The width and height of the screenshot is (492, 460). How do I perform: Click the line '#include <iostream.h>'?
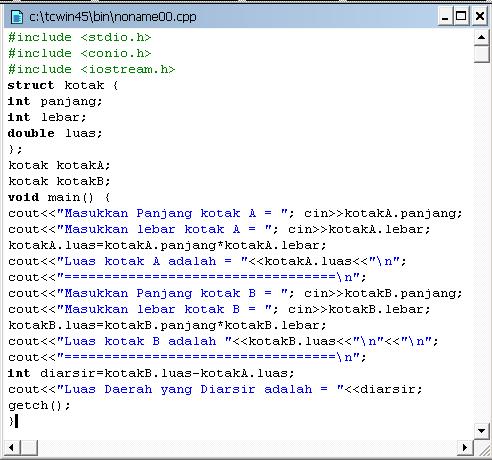tap(92, 69)
